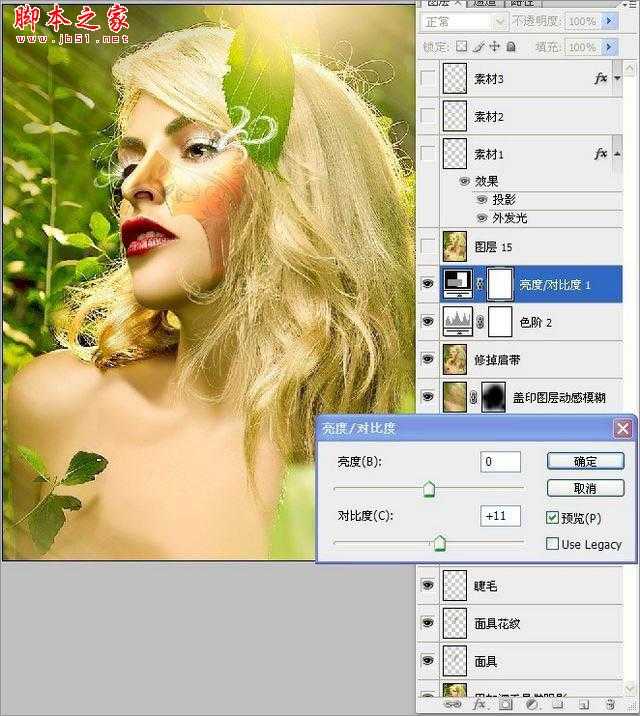The image size is (640, 716).
Task: Toggle lock position move icon
Action: tap(495, 47)
